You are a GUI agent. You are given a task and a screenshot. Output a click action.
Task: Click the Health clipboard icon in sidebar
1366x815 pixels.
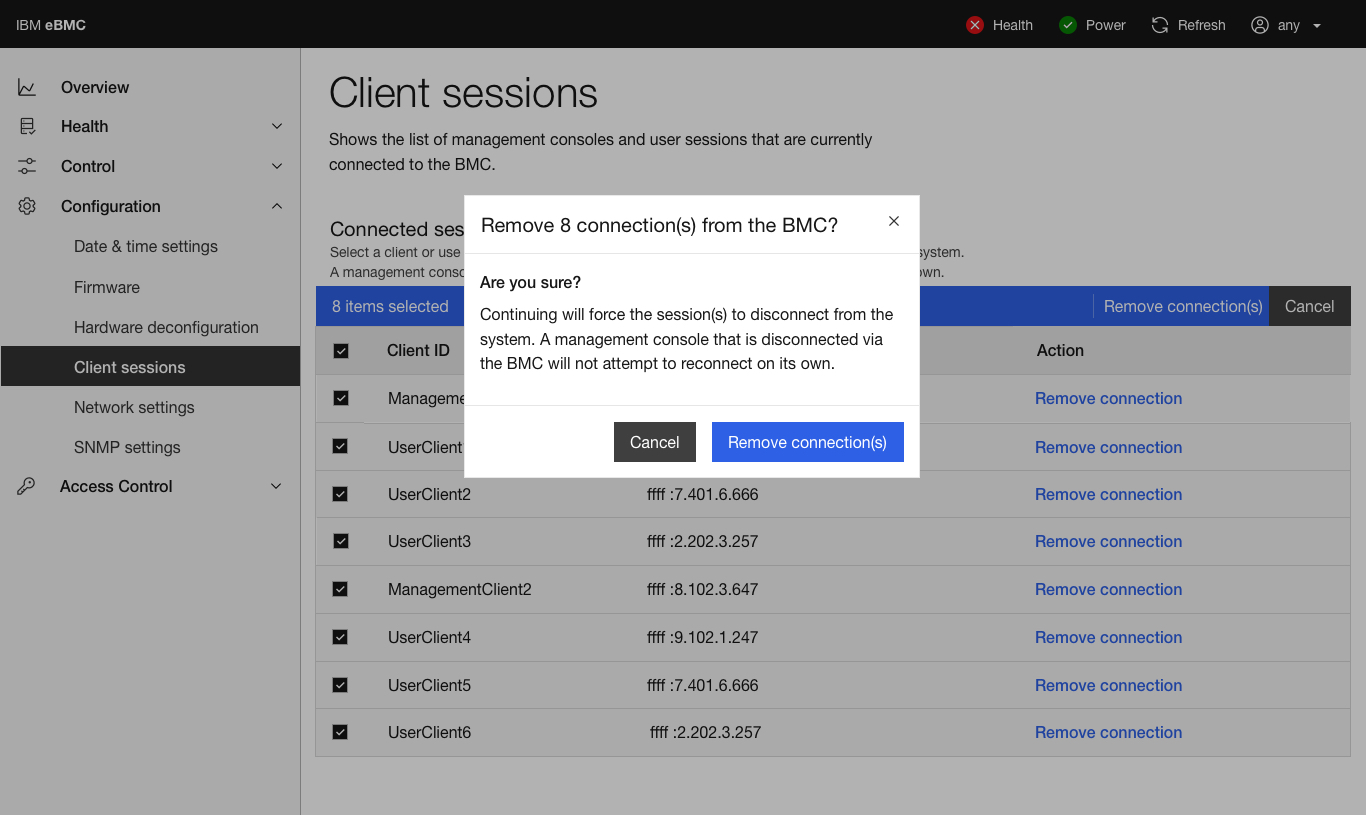(x=26, y=126)
